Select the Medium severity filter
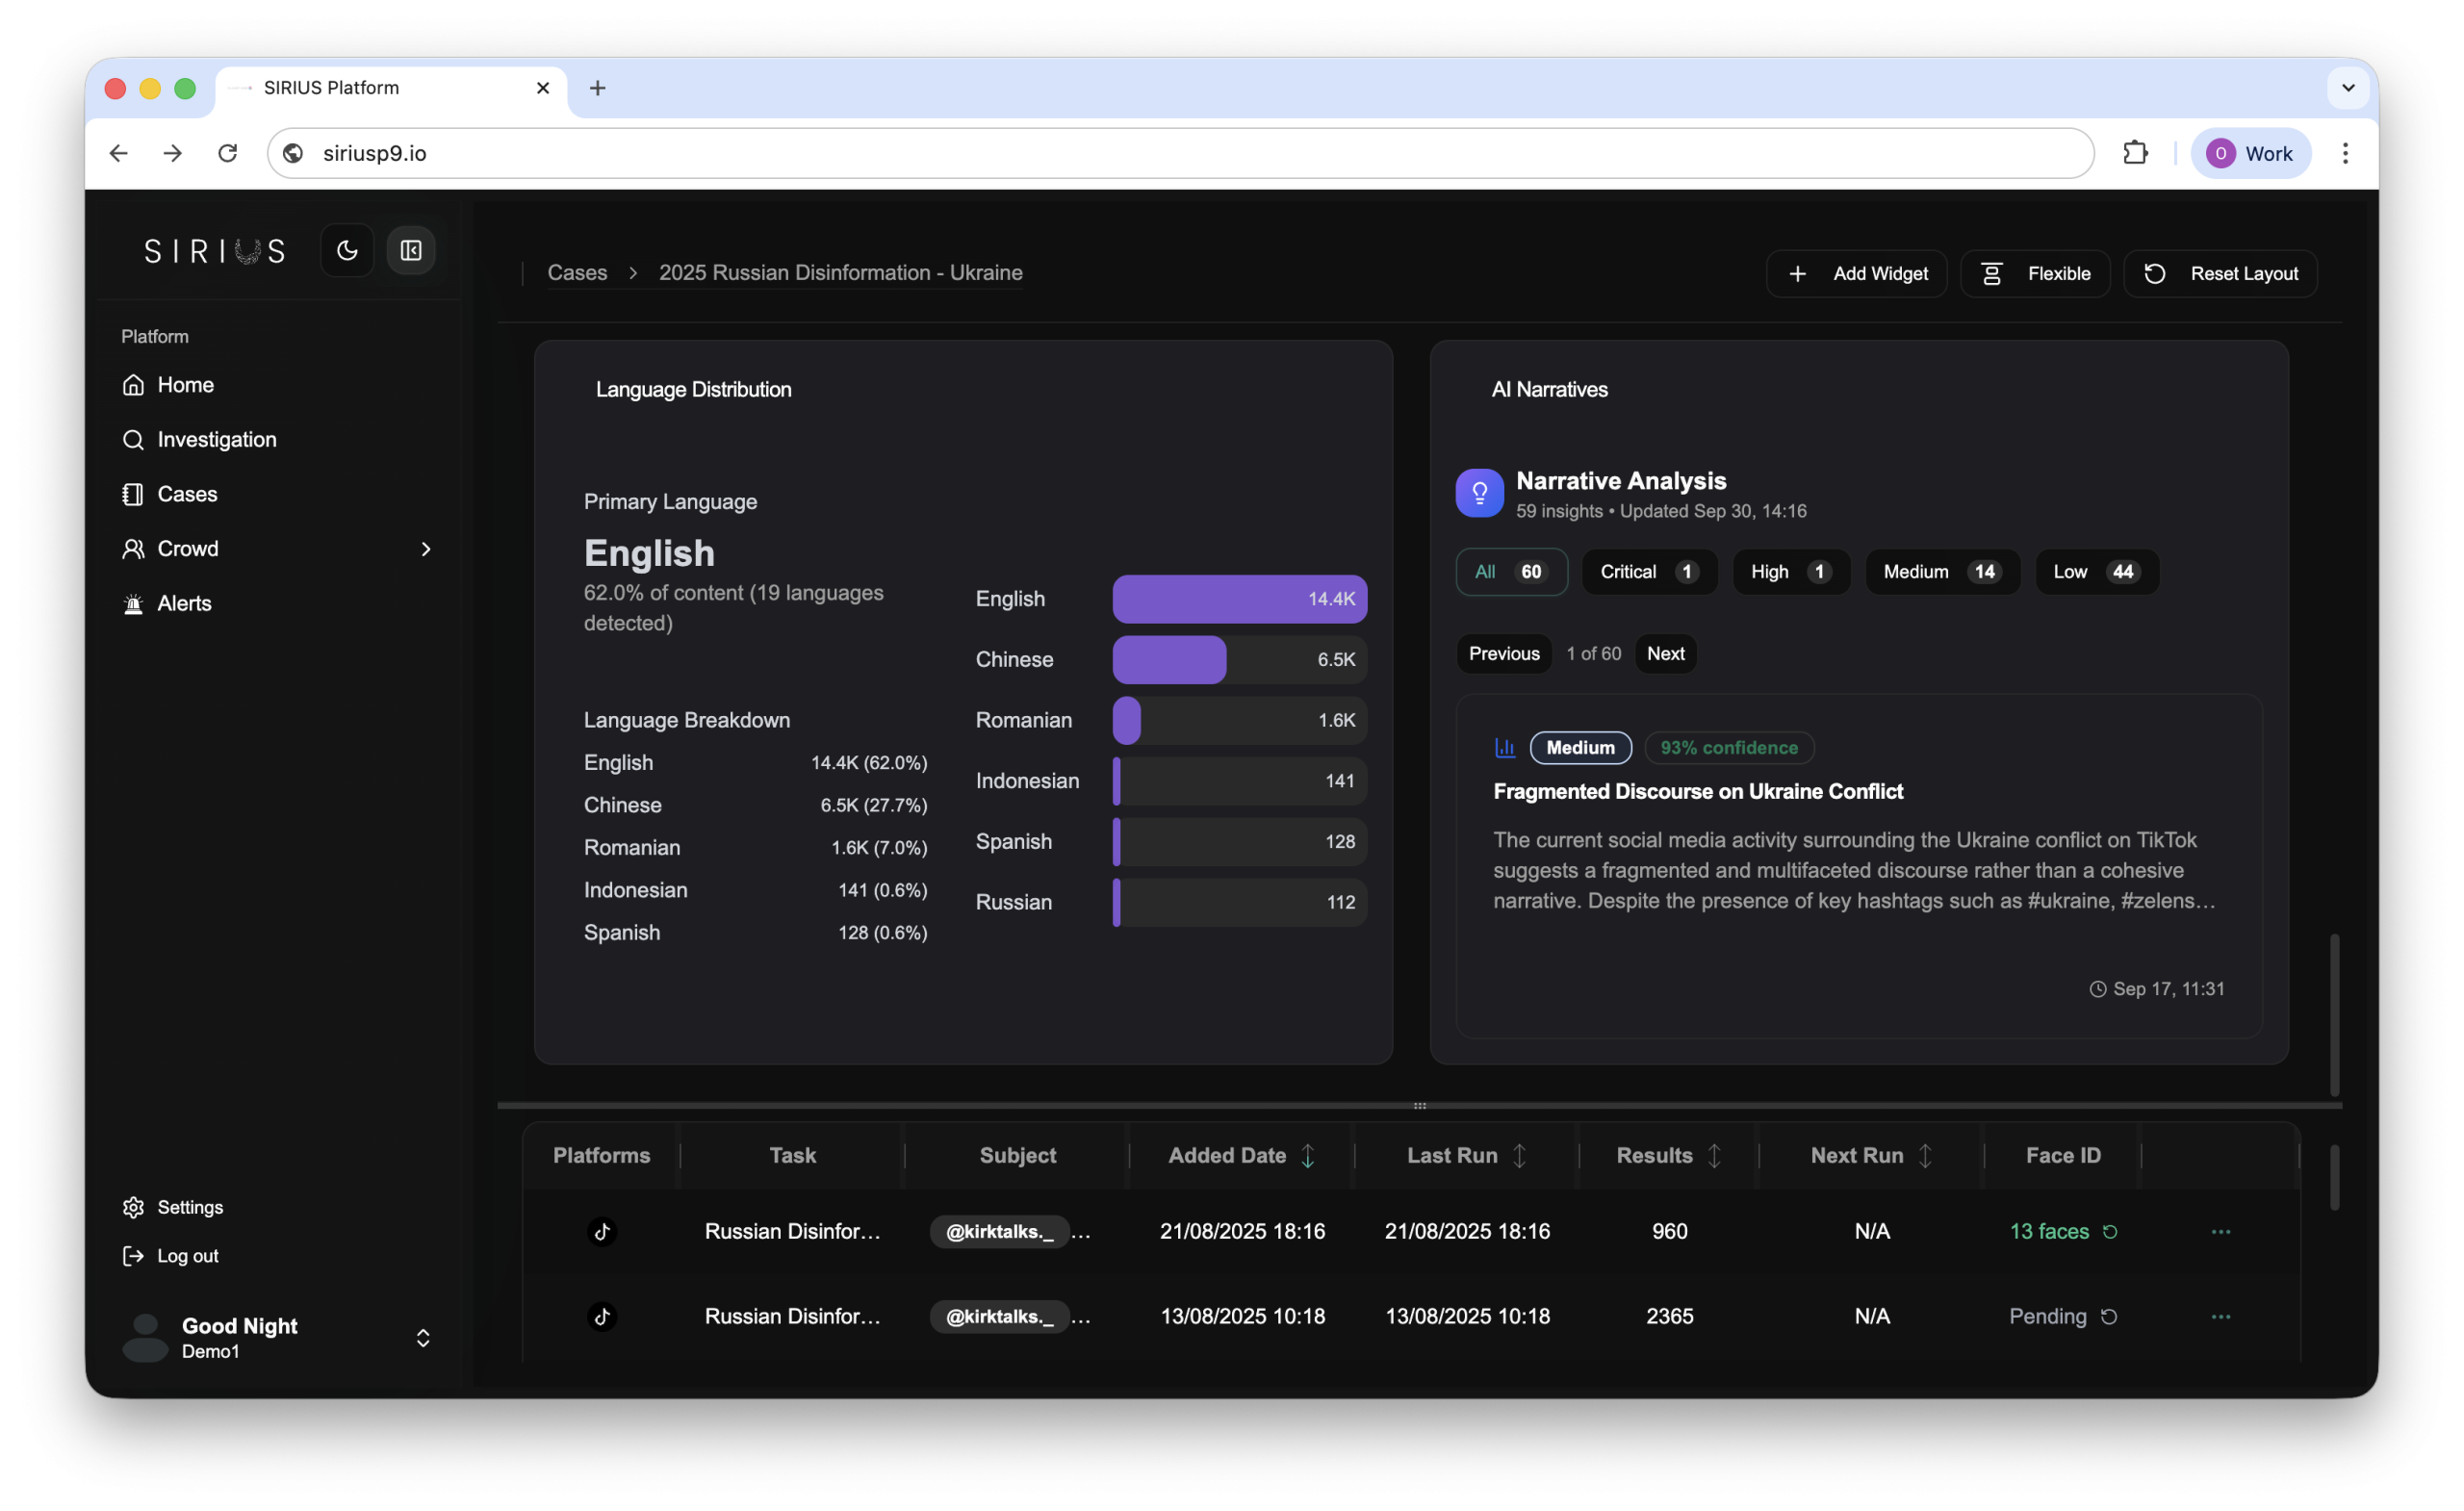Viewport: 2464px width, 1511px height. [1941, 572]
